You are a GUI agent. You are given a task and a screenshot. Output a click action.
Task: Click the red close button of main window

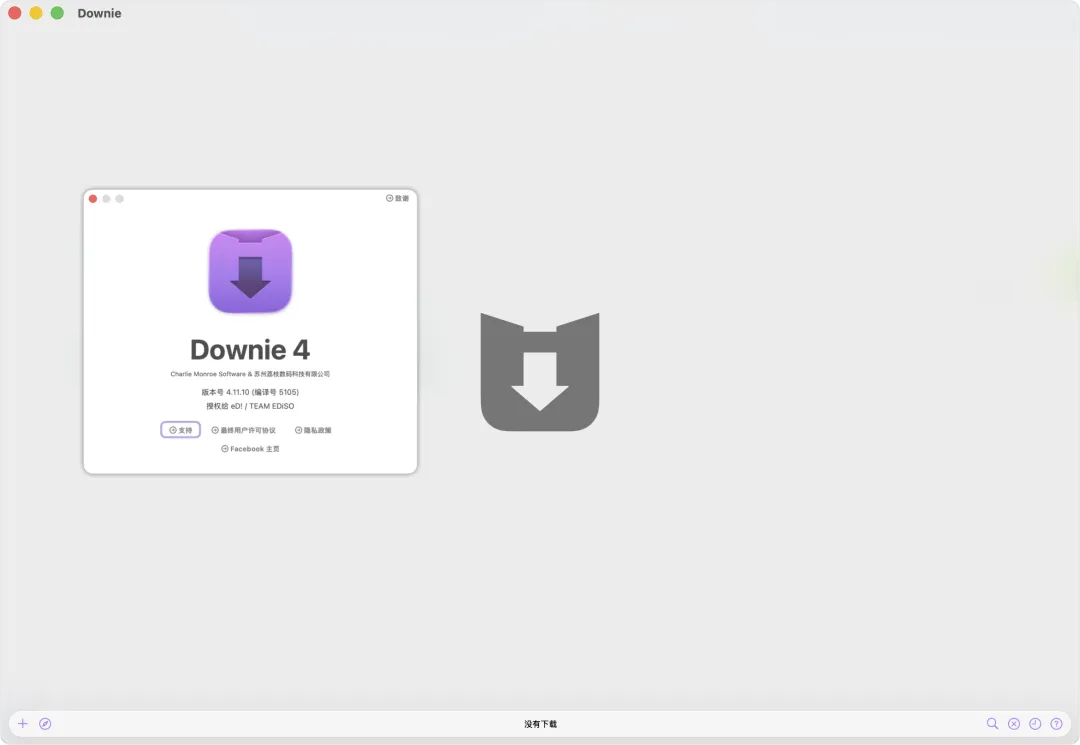click(14, 13)
